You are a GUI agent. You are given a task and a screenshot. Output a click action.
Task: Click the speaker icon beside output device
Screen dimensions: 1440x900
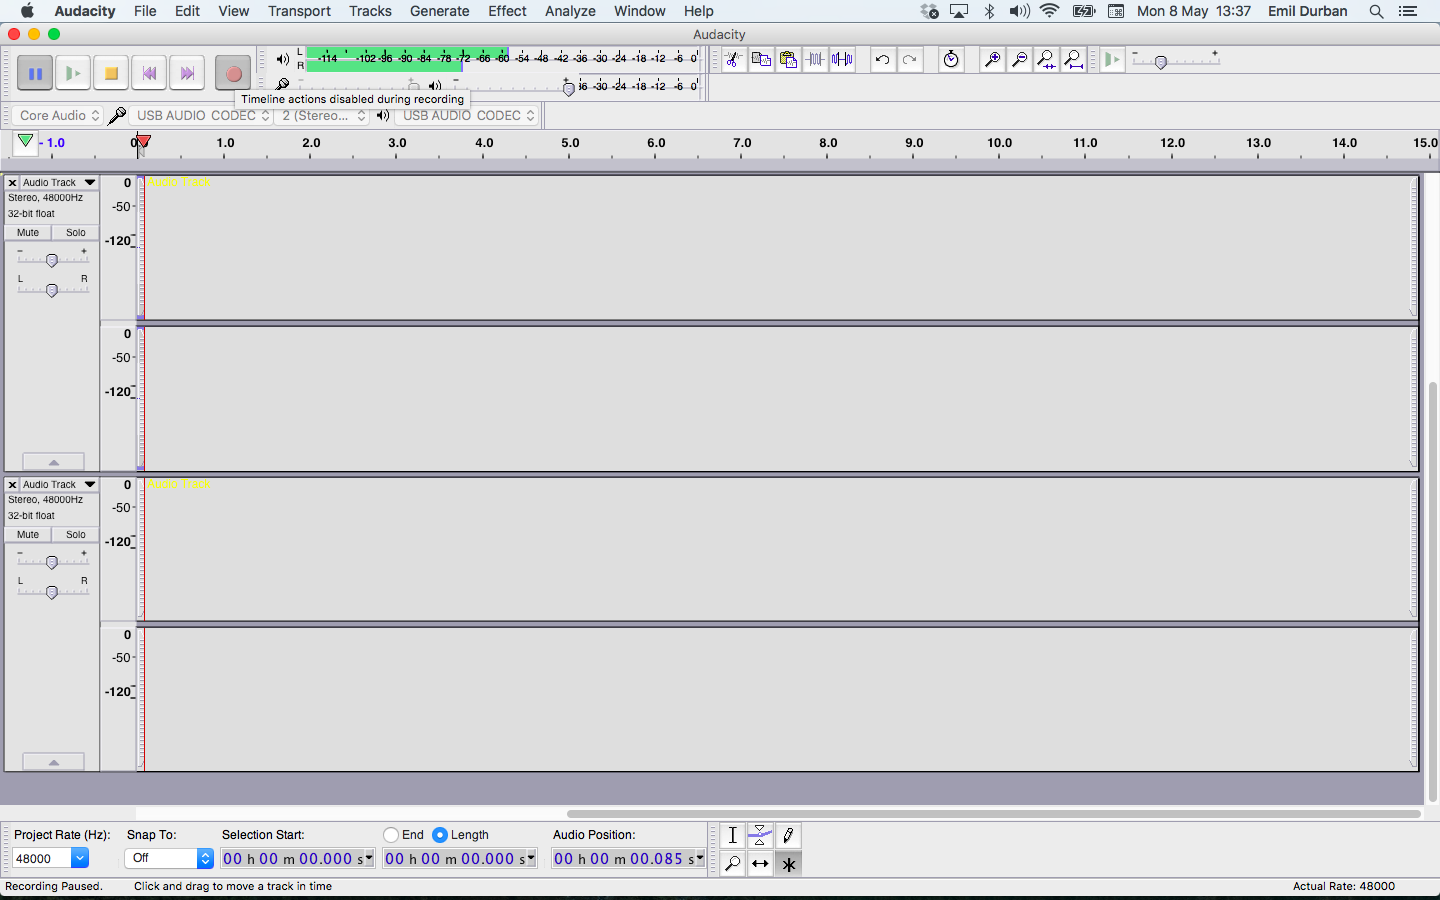pyautogui.click(x=383, y=115)
